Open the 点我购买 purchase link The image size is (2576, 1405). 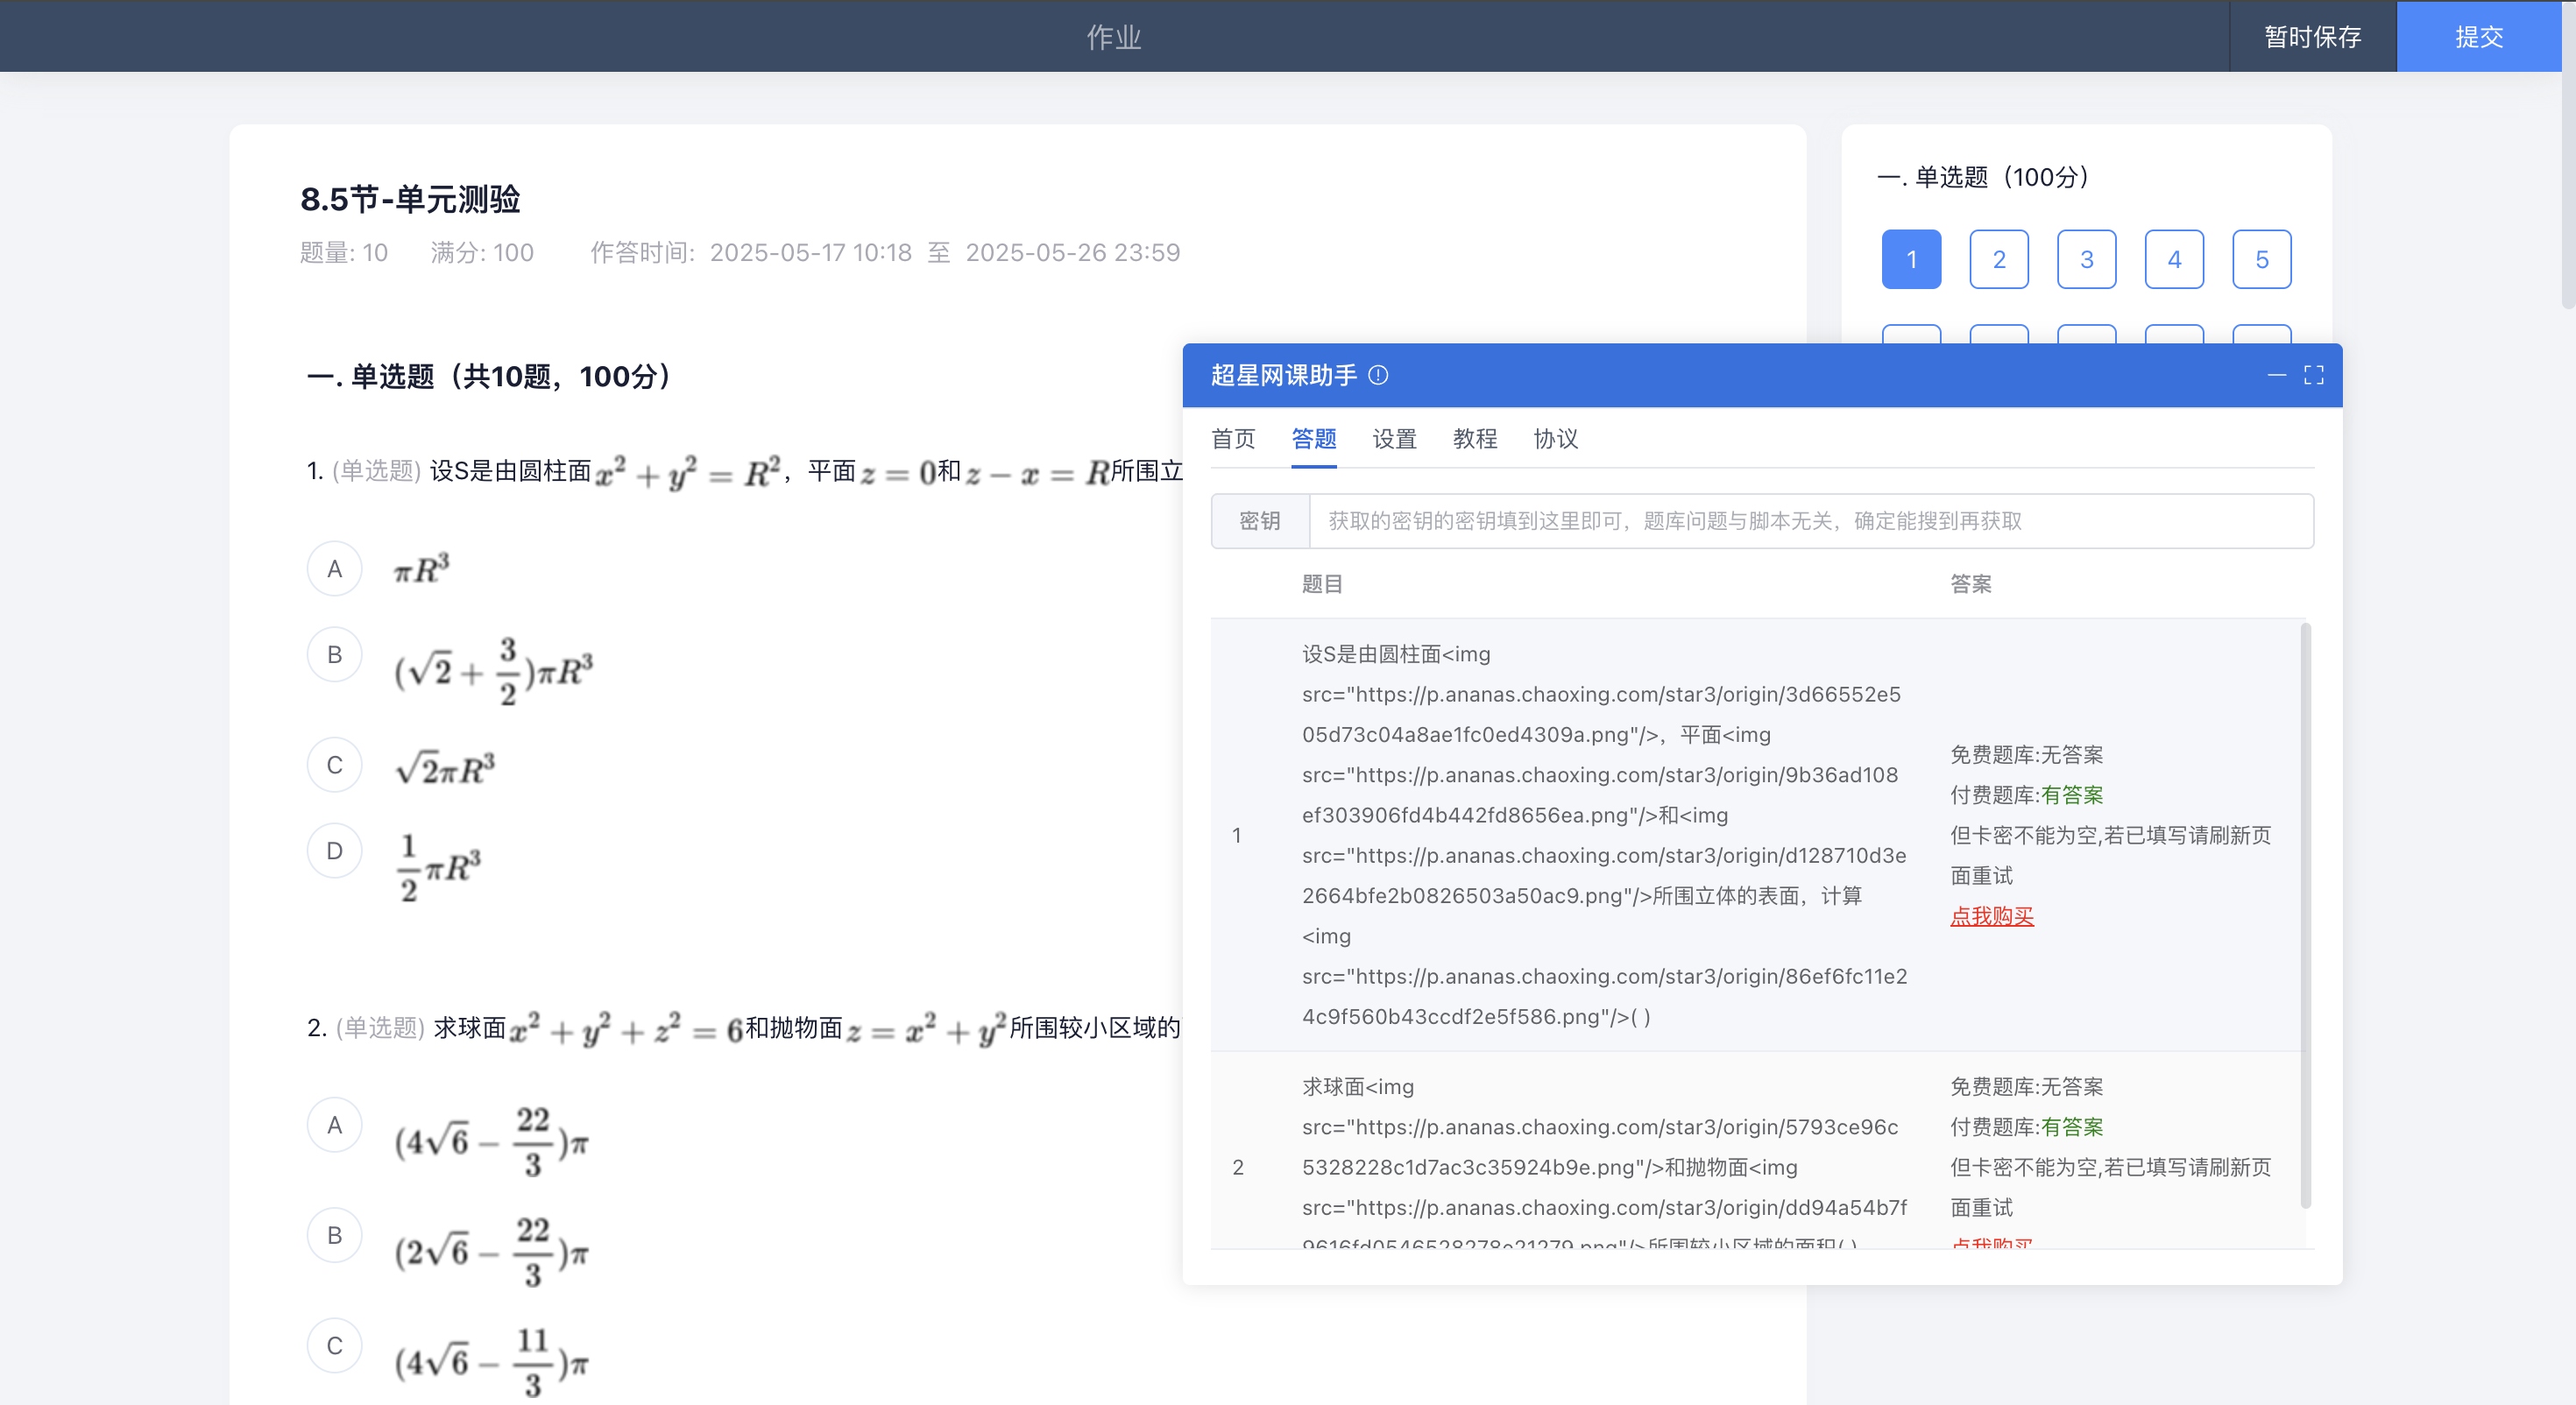point(1991,916)
